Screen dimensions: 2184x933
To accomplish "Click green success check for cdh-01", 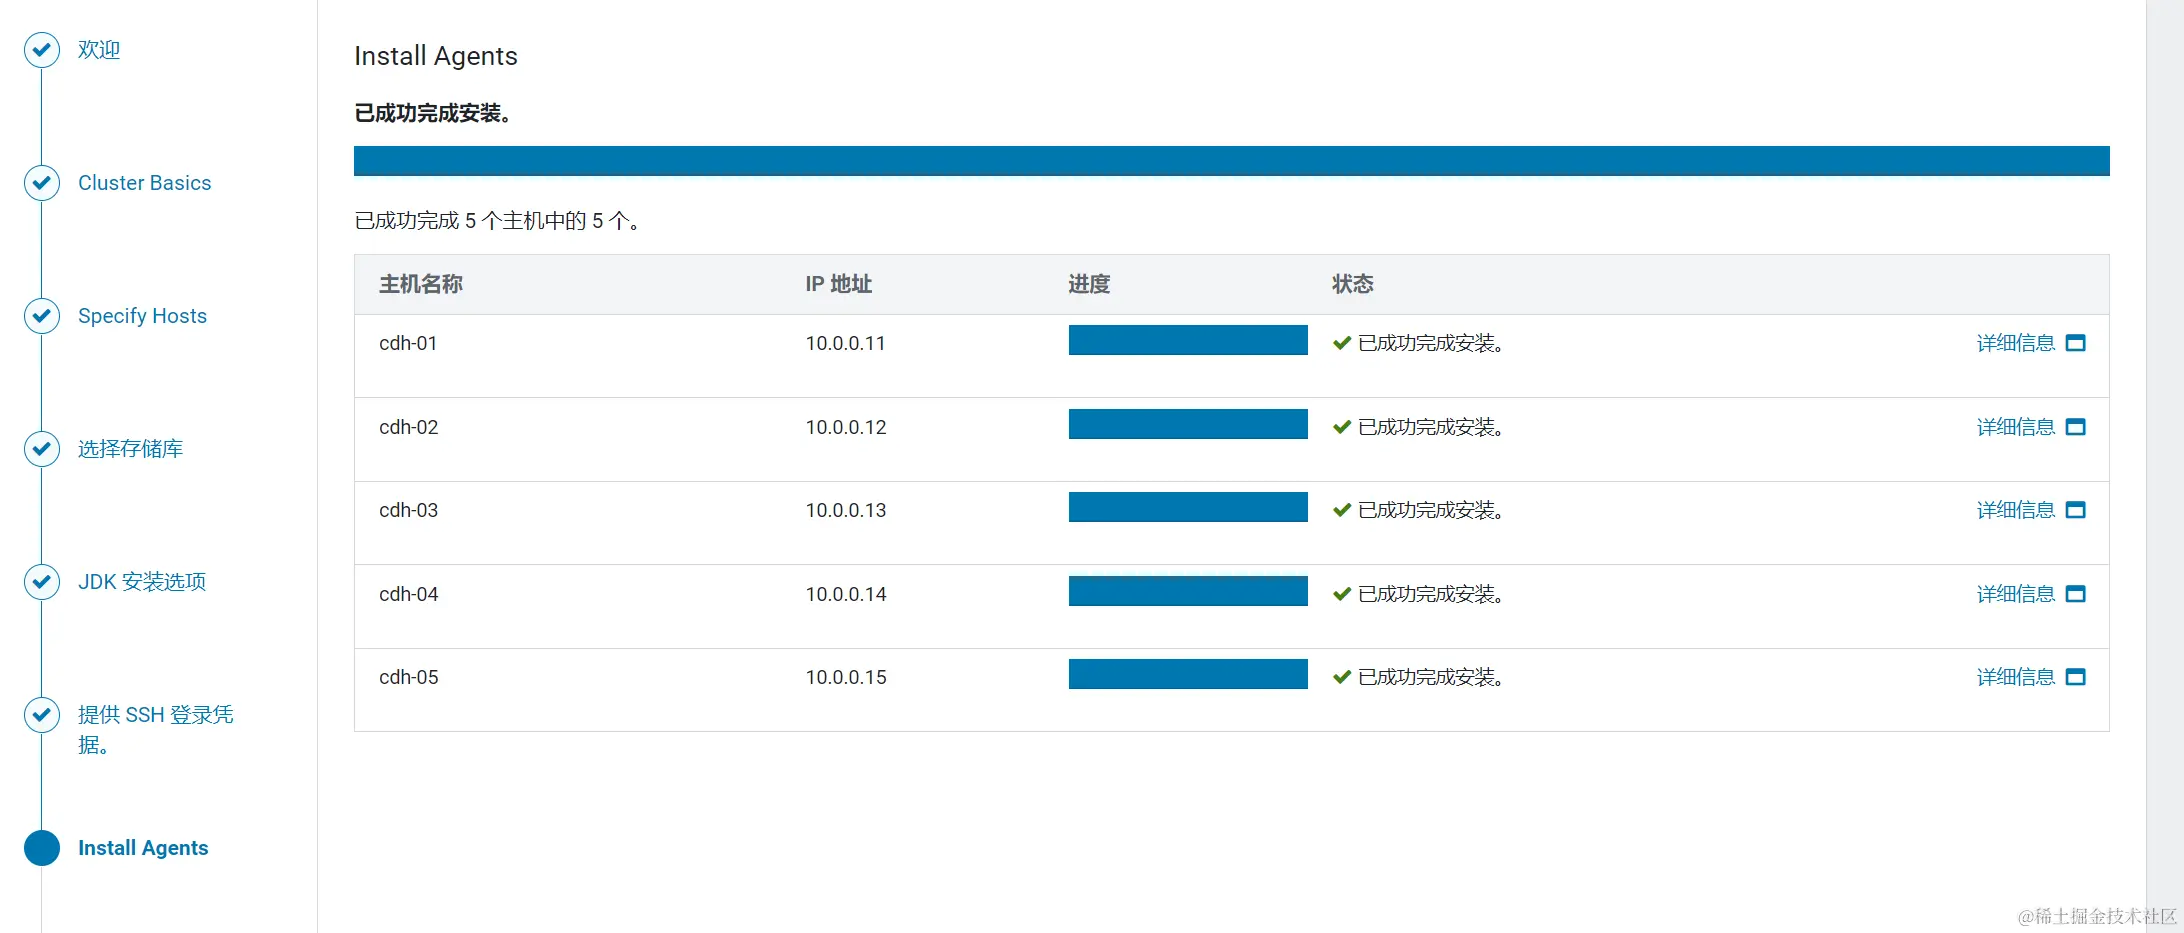I will [x=1342, y=343].
